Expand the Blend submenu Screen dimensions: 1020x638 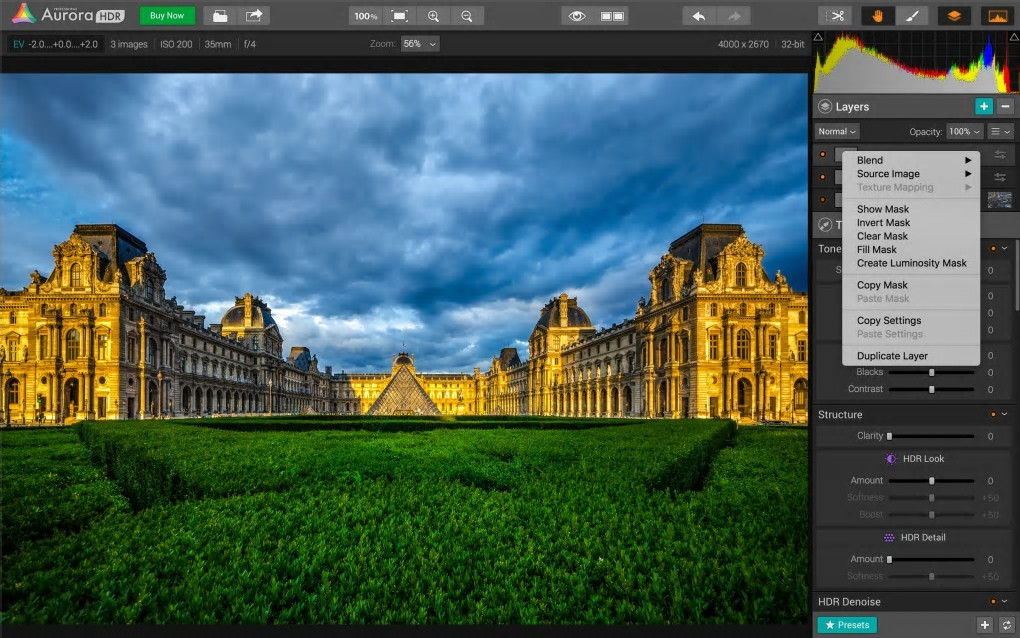coord(911,160)
